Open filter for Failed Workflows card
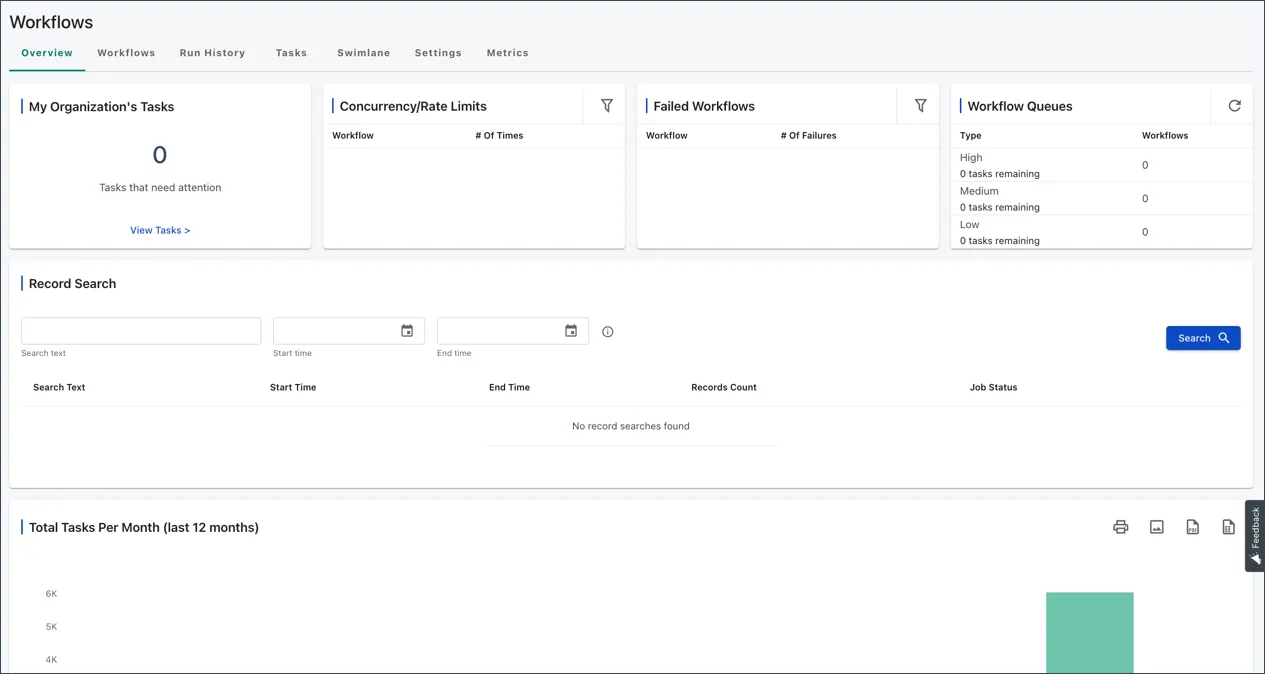1265x674 pixels. 920,105
